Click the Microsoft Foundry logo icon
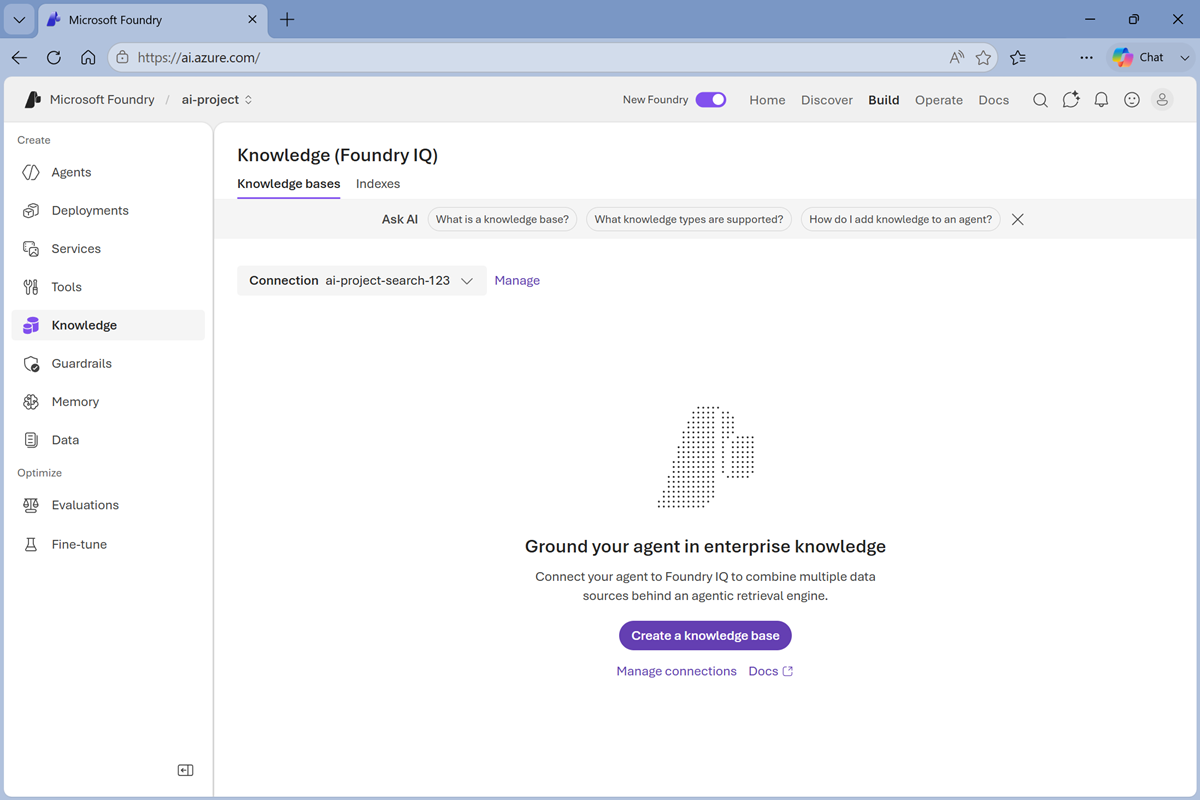Screen dimensions: 1200x800 click(x=33, y=99)
